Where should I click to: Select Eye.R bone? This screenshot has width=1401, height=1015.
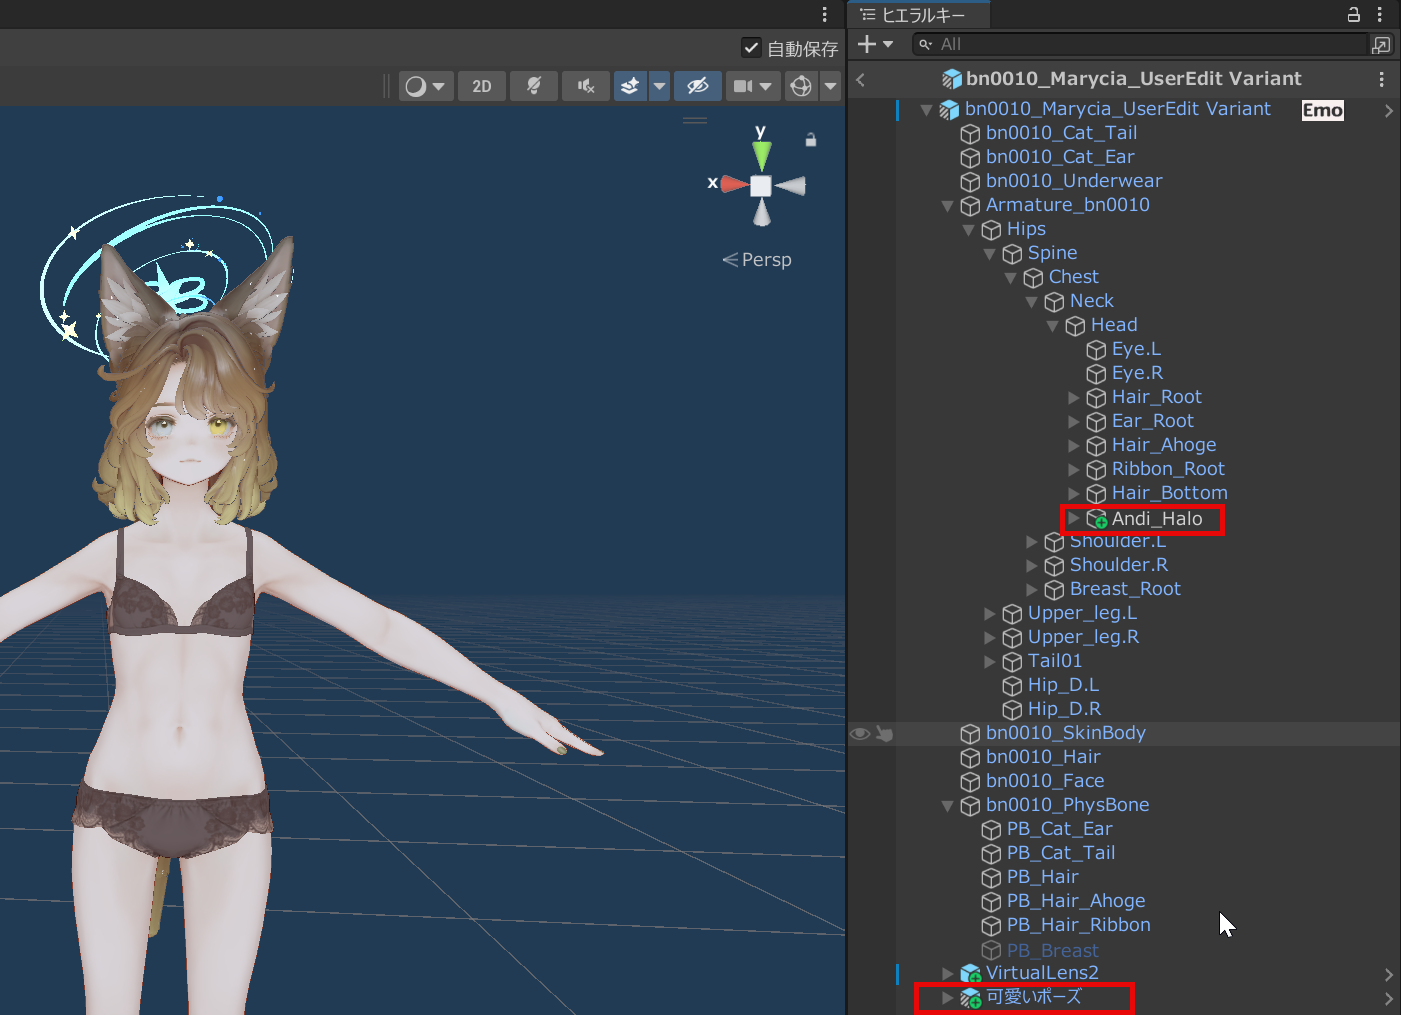click(1137, 373)
